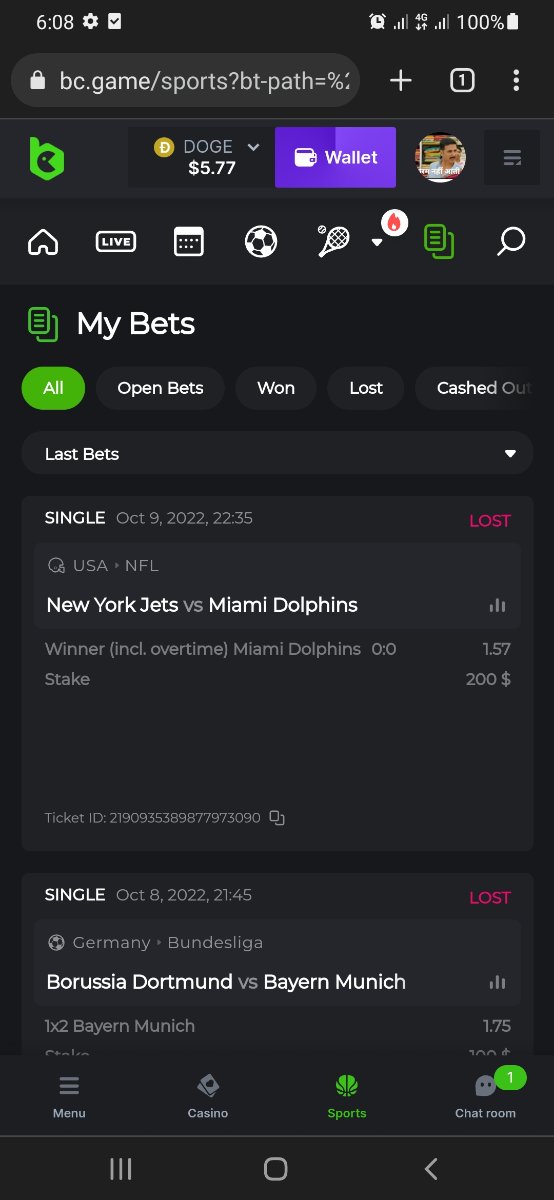Open the LIVE events icon
This screenshot has height=1200, width=554.
pos(116,241)
